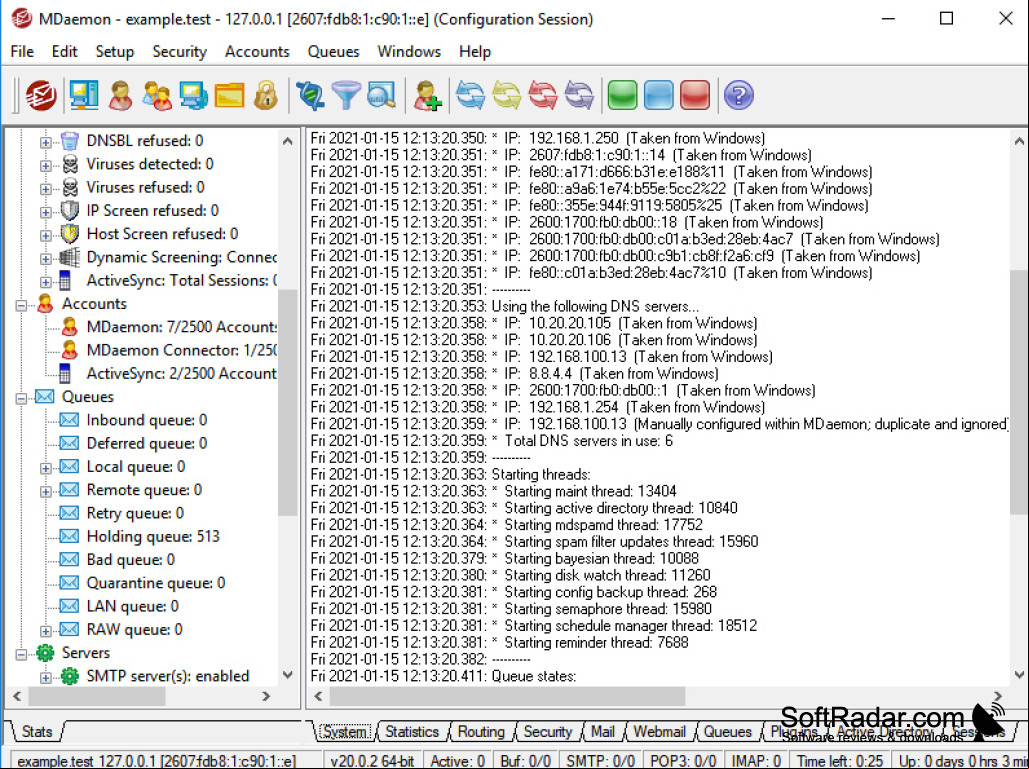Image resolution: width=1029 pixels, height=769 pixels.
Task: Click the green gear Servers icon
Action: pos(45,653)
